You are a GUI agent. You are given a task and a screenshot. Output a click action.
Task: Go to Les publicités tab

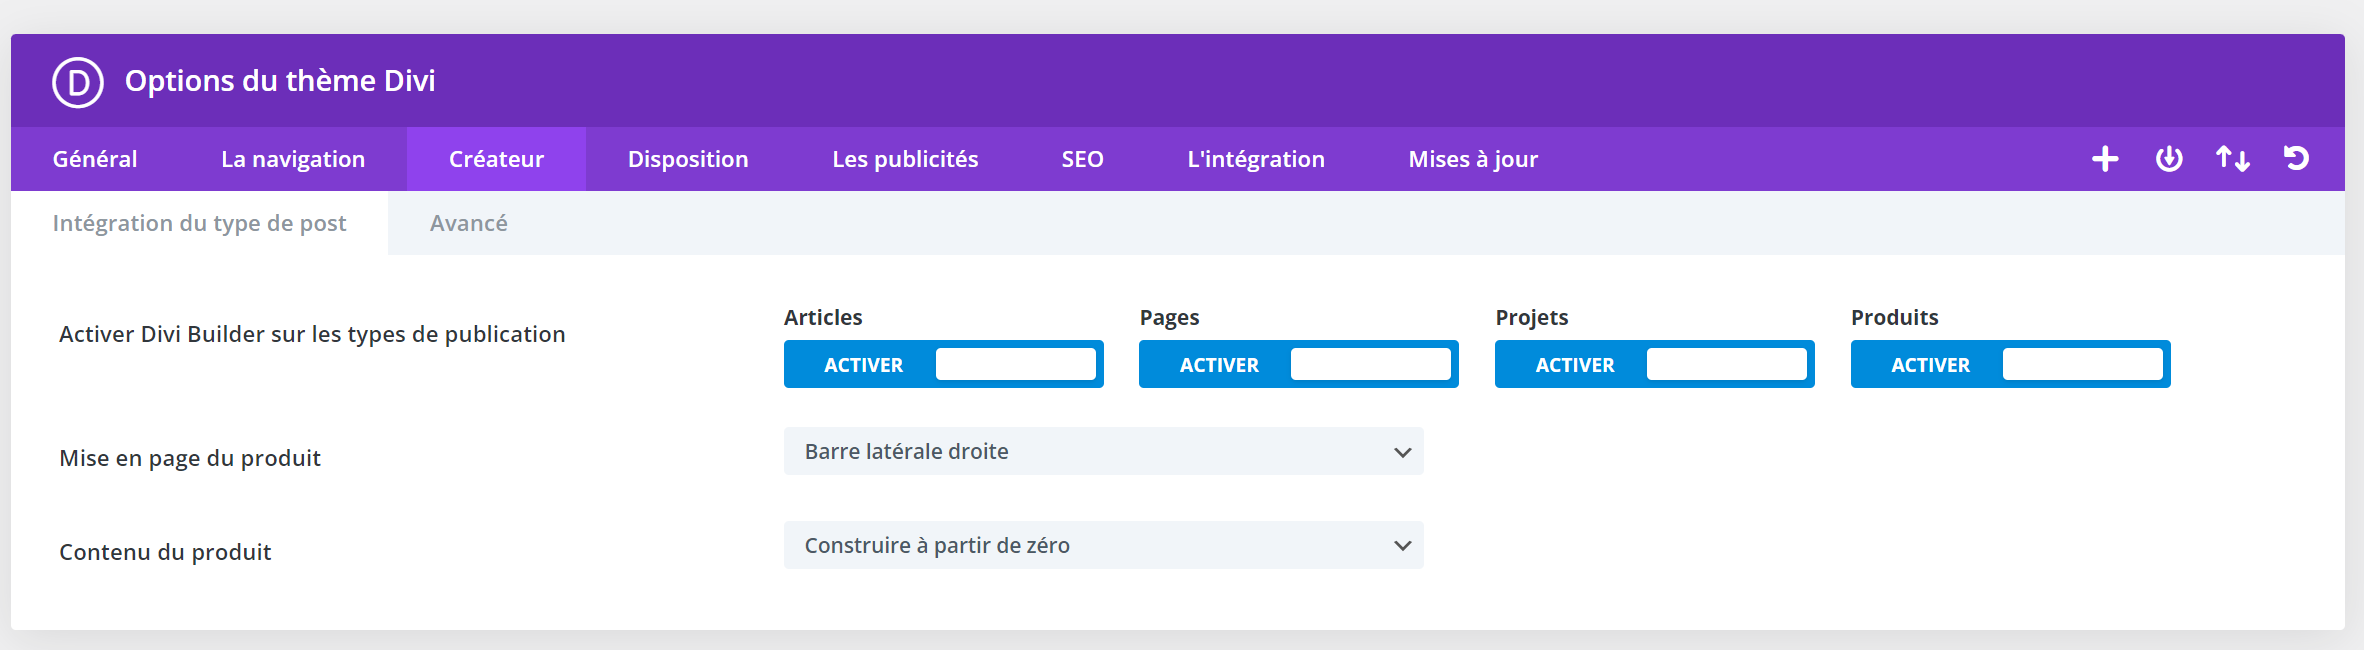pos(905,159)
